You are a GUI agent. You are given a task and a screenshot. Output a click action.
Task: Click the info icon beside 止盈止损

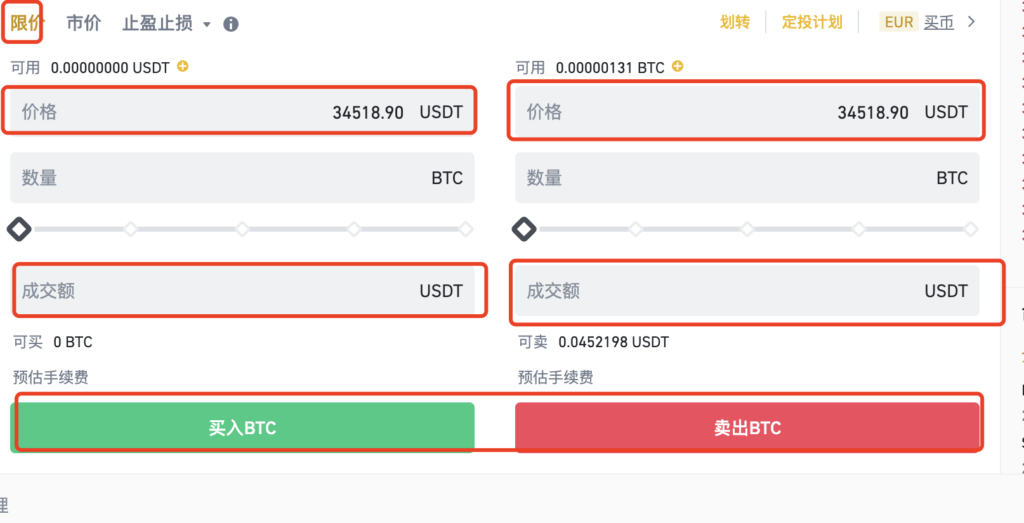click(231, 24)
